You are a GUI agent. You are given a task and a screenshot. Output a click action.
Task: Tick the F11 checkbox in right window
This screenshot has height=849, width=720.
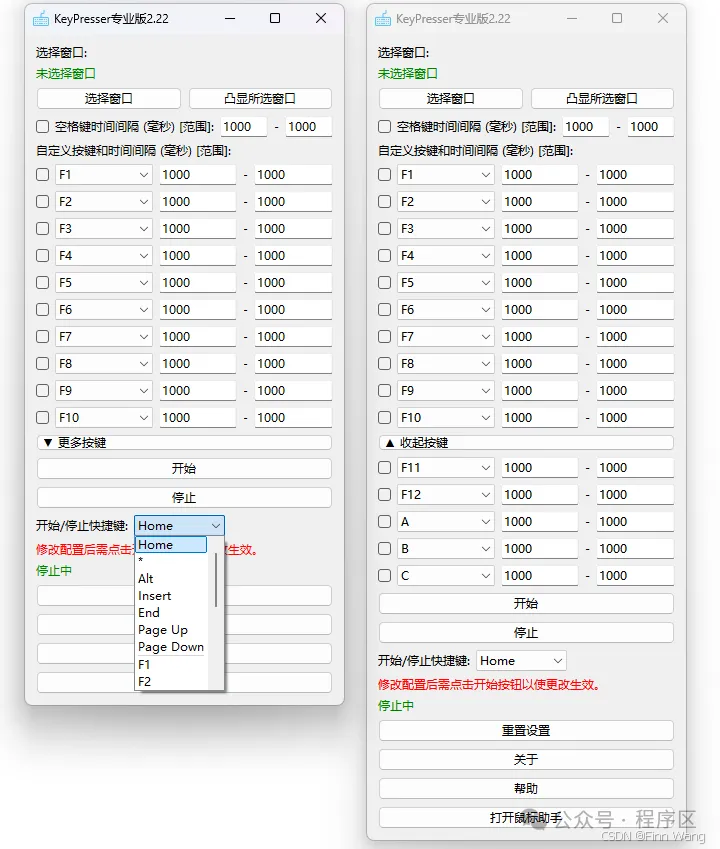point(384,467)
